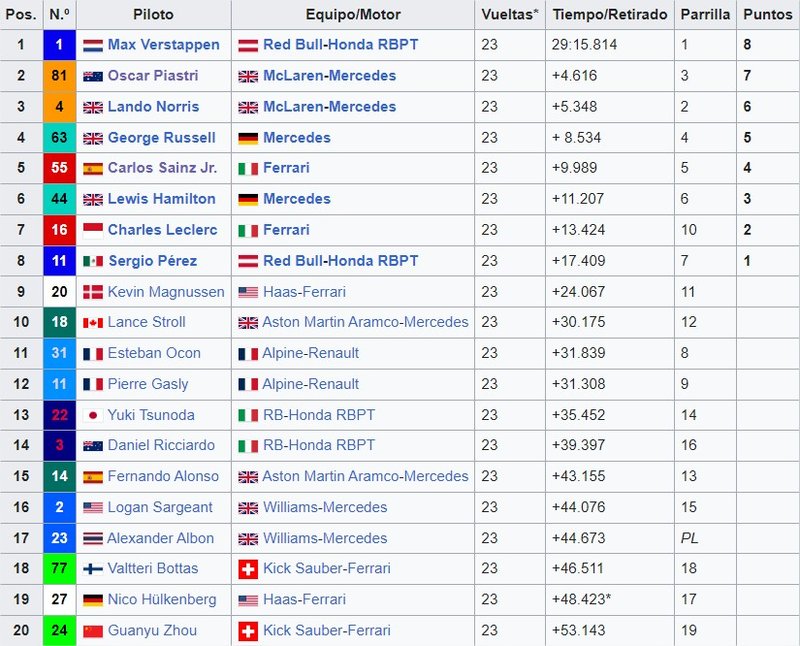Click the Italian flag in Carlos Sainz's Ferrari cell
The height and width of the screenshot is (646, 800).
click(248, 169)
